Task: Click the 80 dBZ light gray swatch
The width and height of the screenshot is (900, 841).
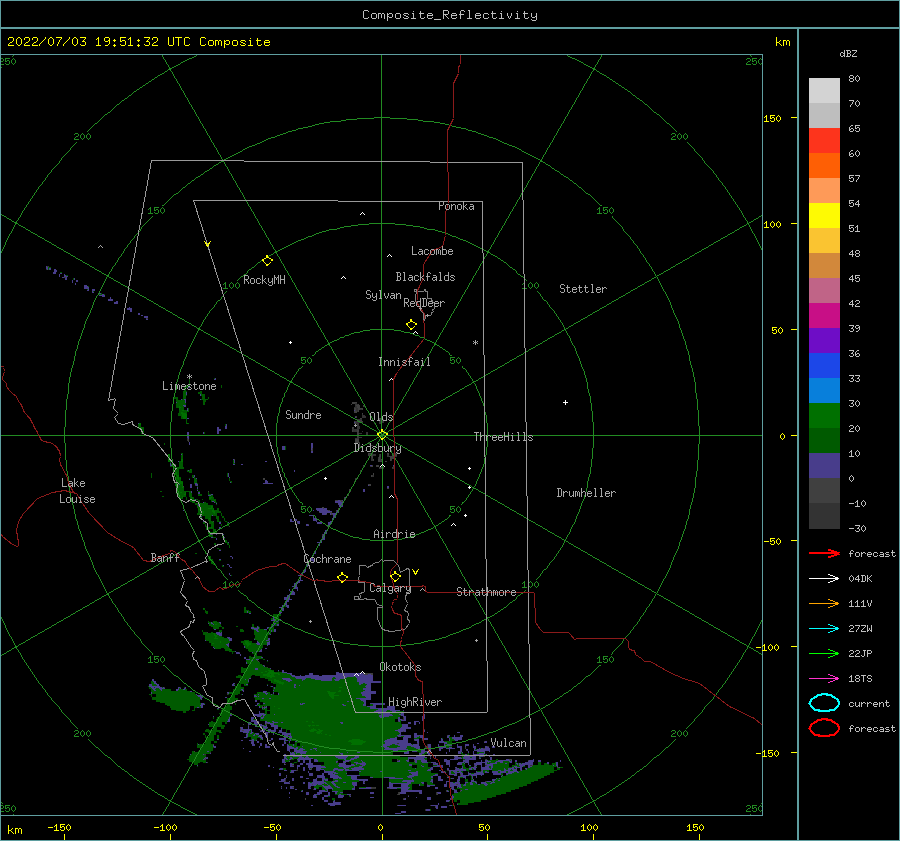Action: 824,91
